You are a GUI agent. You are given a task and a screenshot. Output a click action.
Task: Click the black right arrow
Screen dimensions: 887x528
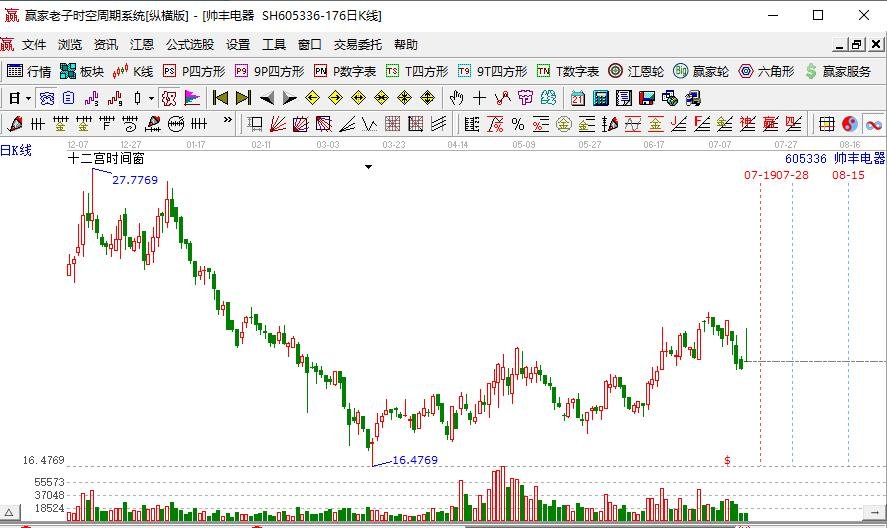point(290,98)
